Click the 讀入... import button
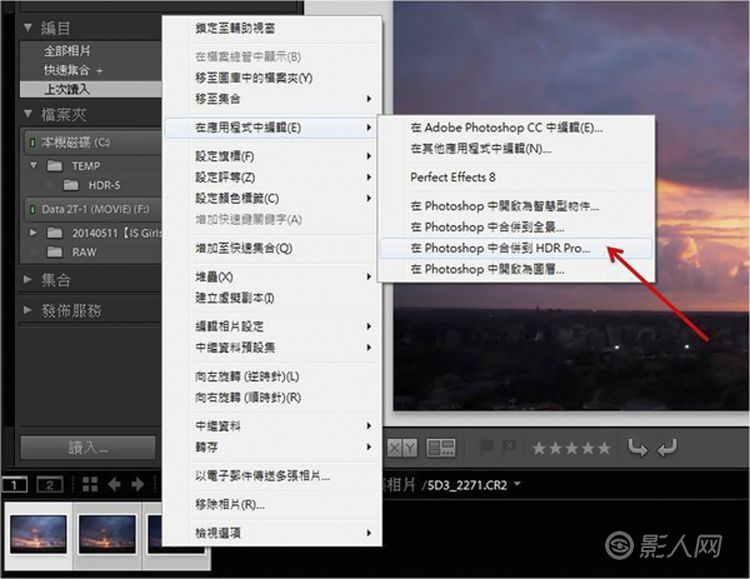Screen dimensions: 750x579 [88, 448]
